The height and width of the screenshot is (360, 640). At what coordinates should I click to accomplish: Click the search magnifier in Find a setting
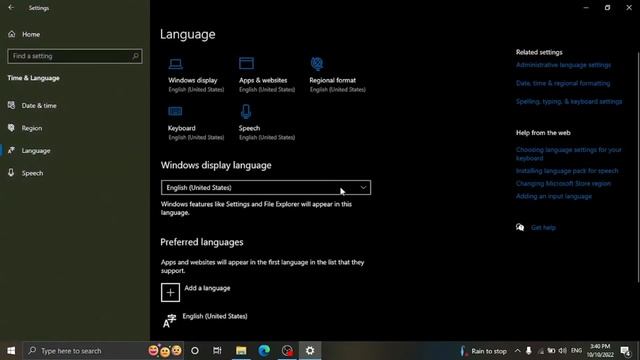136,56
